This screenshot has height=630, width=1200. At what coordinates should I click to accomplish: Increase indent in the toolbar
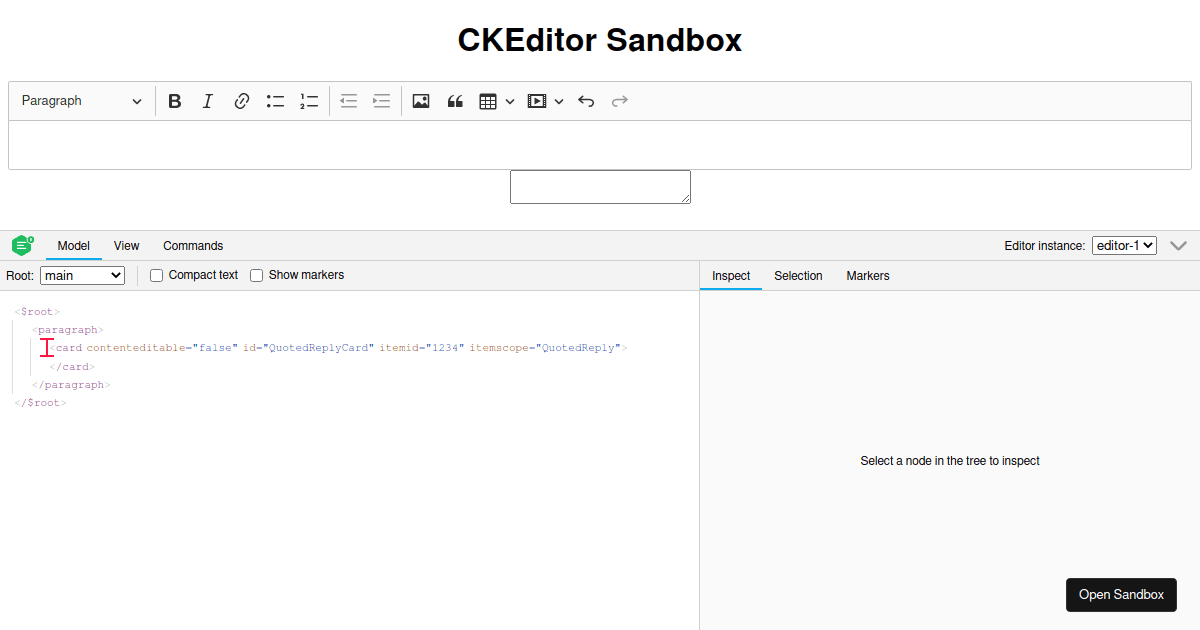[x=381, y=101]
